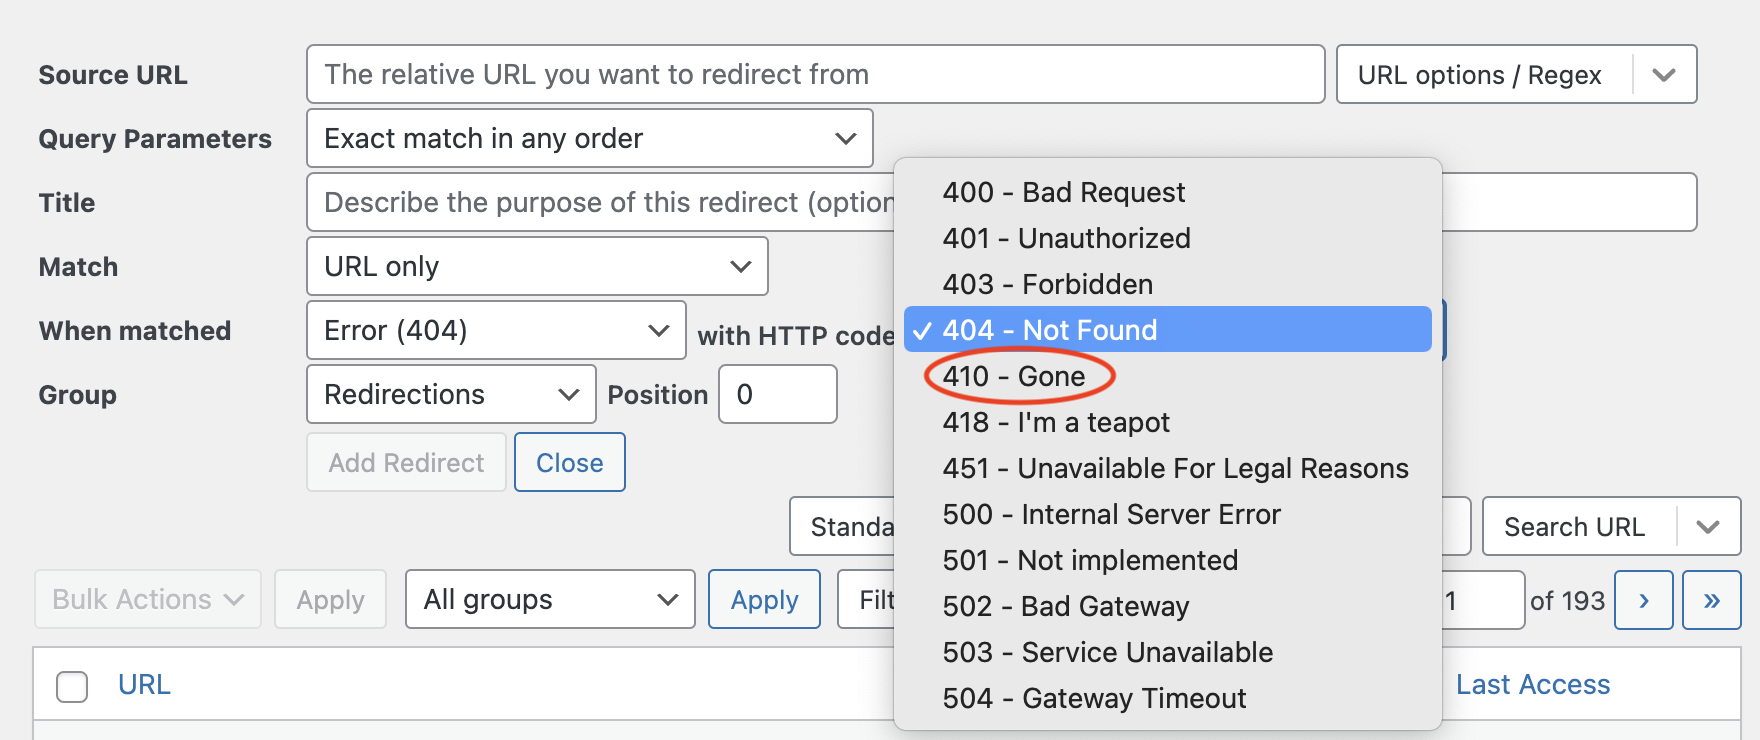
Task: Choose '403 - Forbidden' from list
Action: tap(1047, 285)
